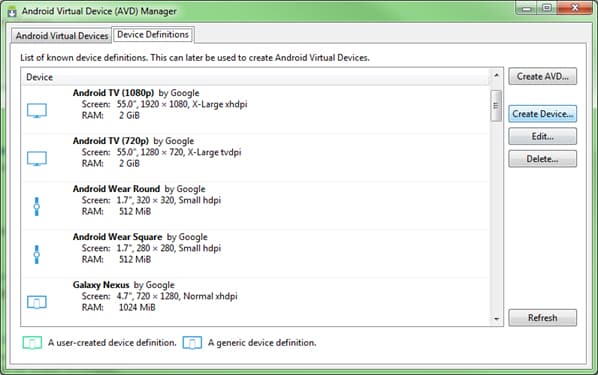Click the Galaxy Nexus phone icon
This screenshot has width=598, height=375.
coord(37,302)
